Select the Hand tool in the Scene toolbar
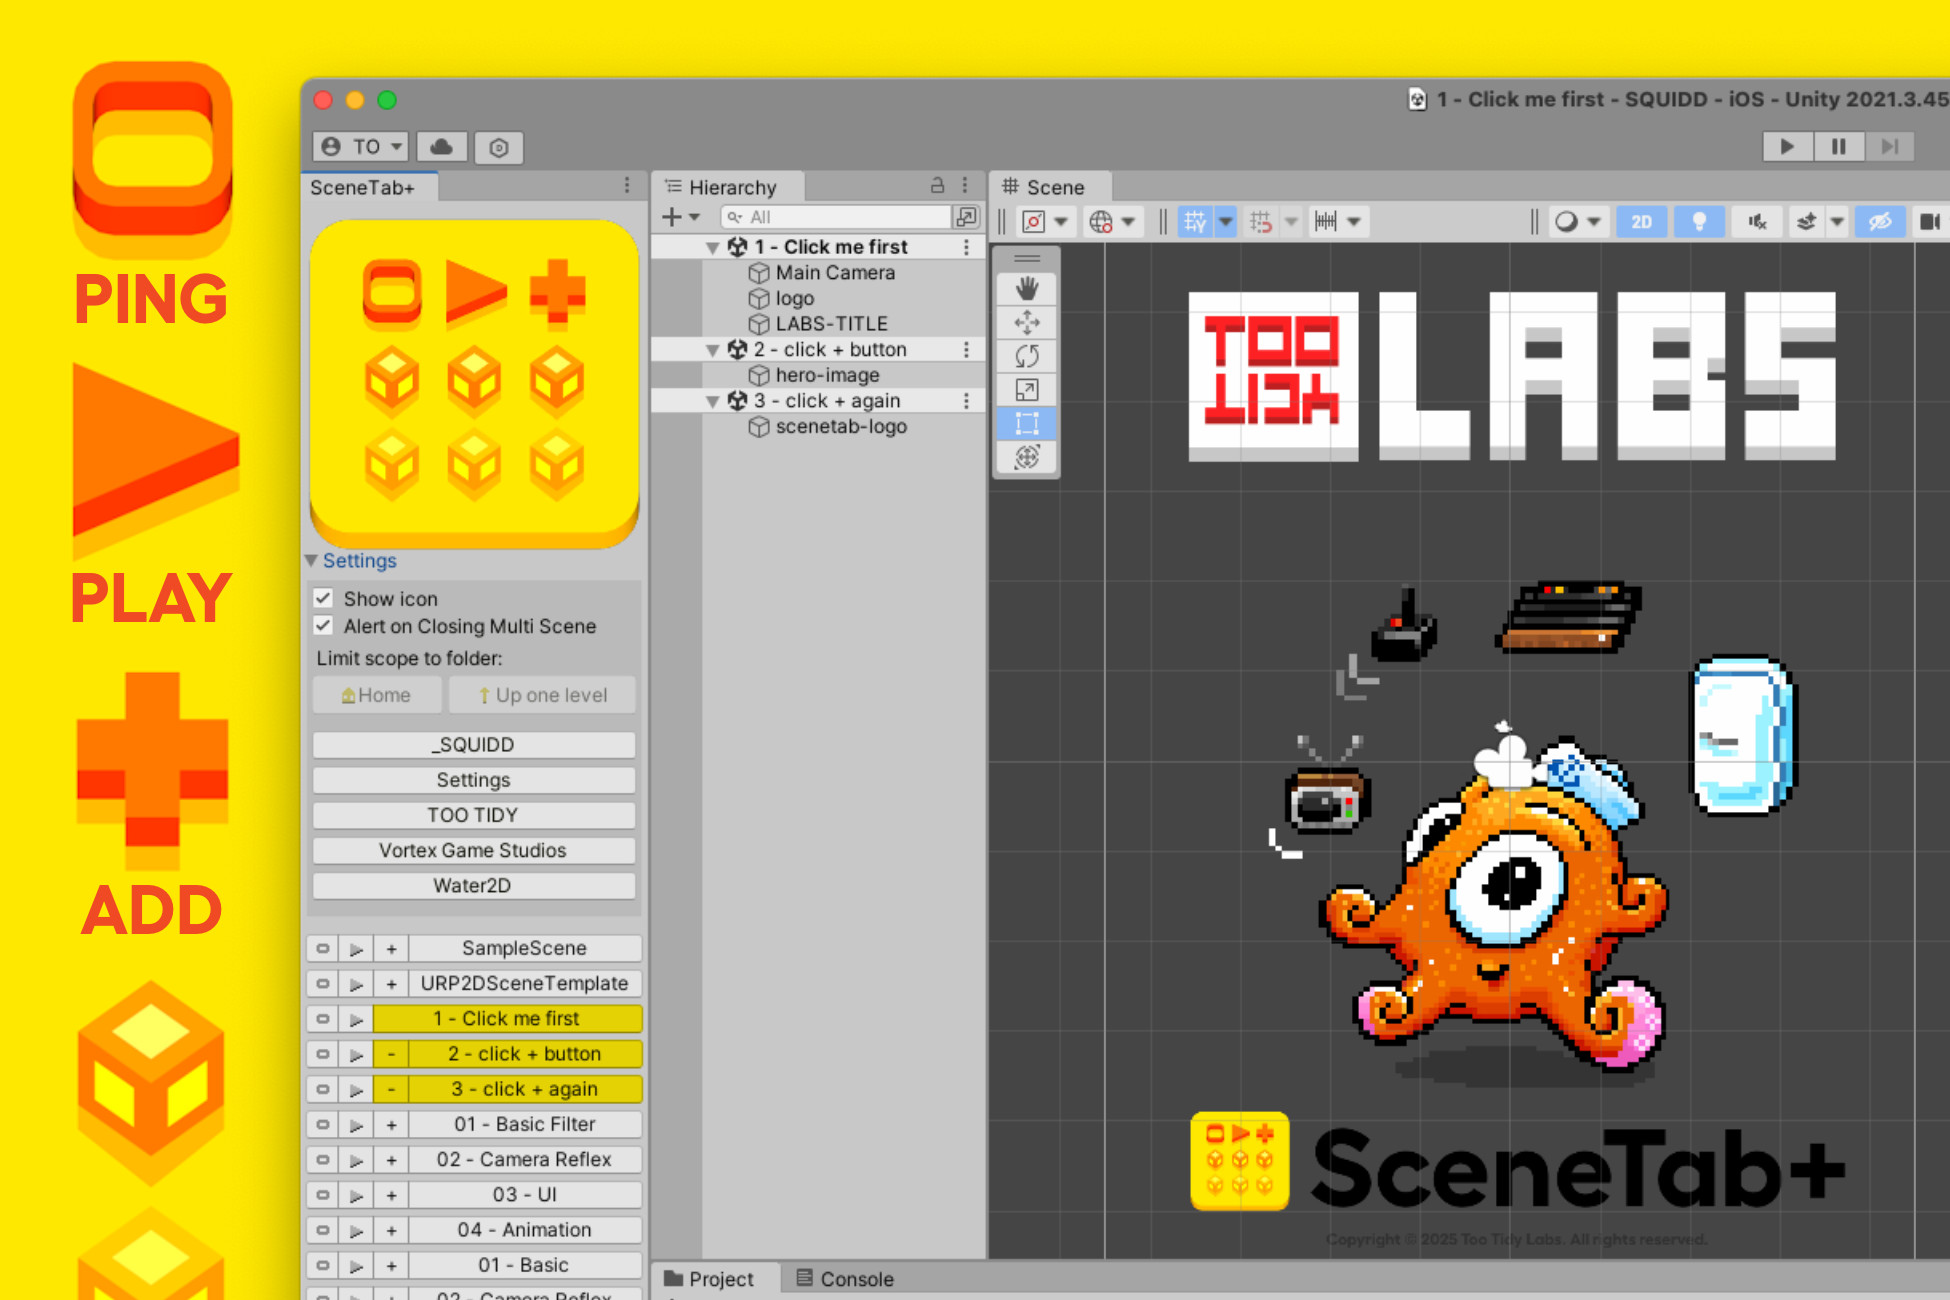 [x=1025, y=288]
